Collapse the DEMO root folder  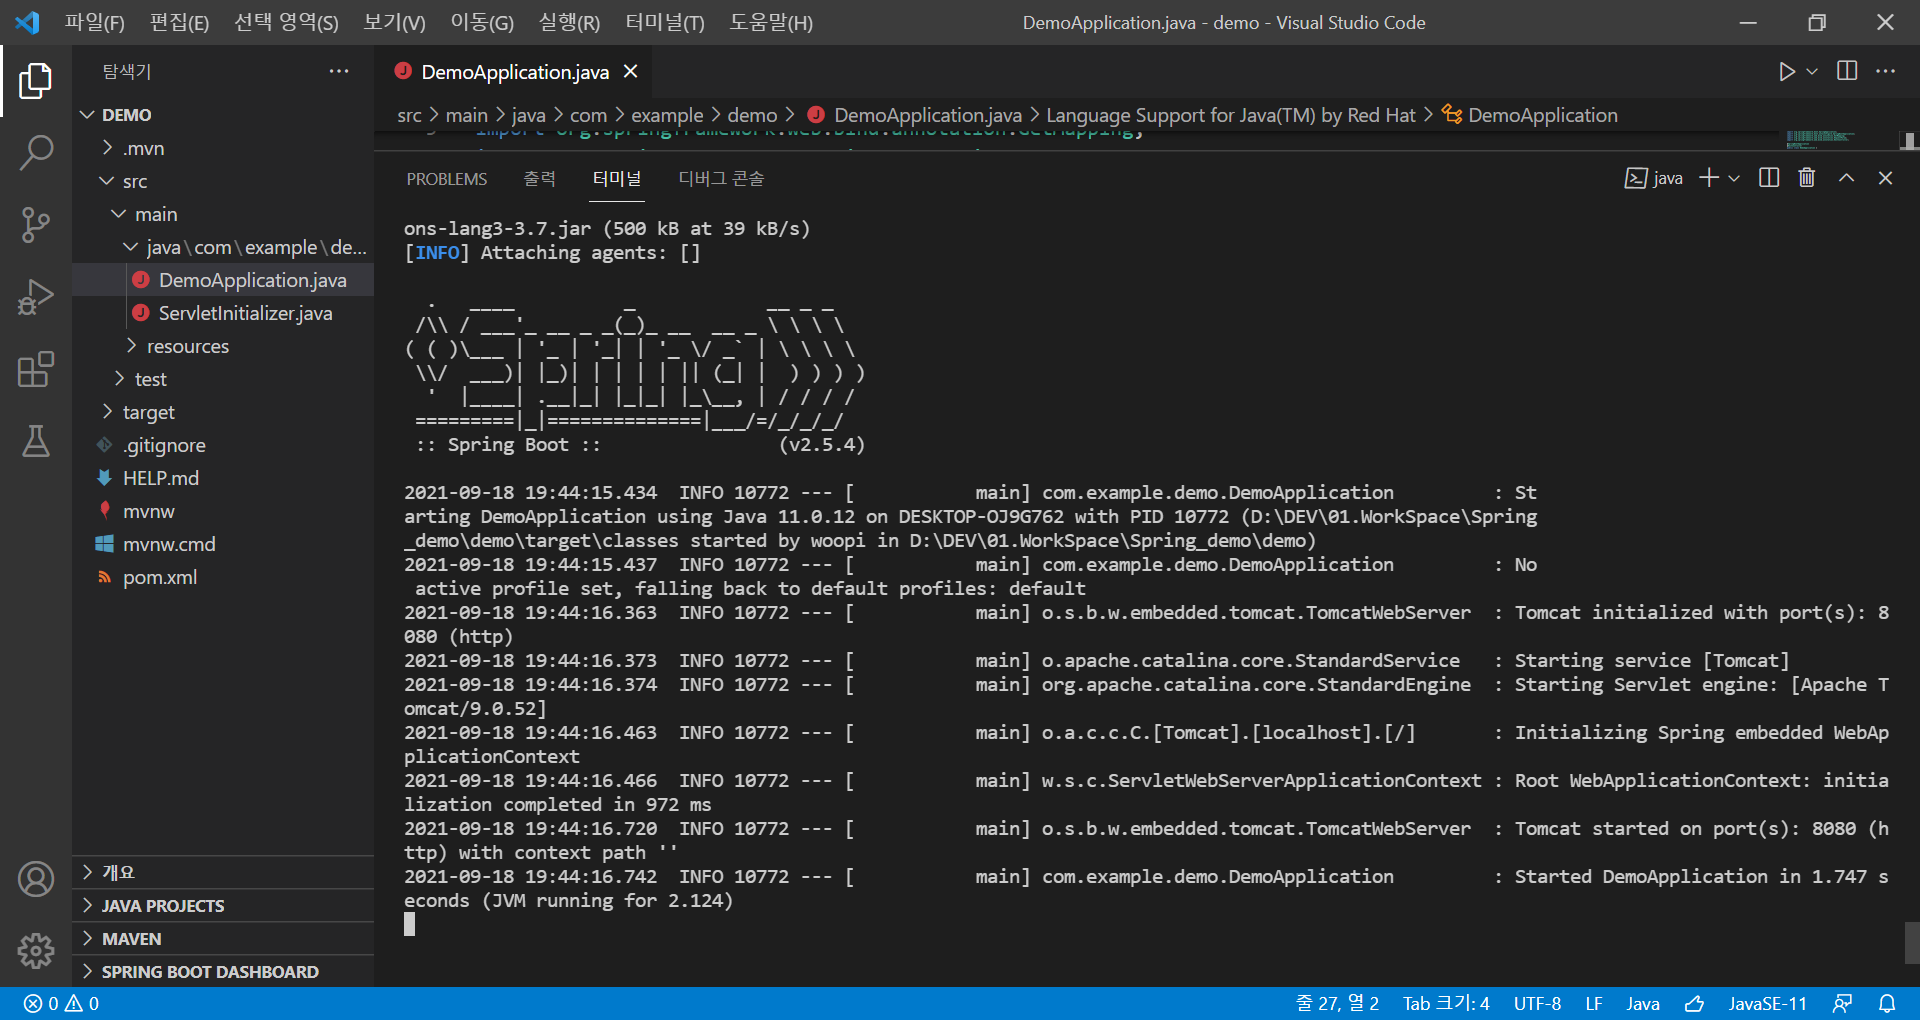(x=223, y=115)
